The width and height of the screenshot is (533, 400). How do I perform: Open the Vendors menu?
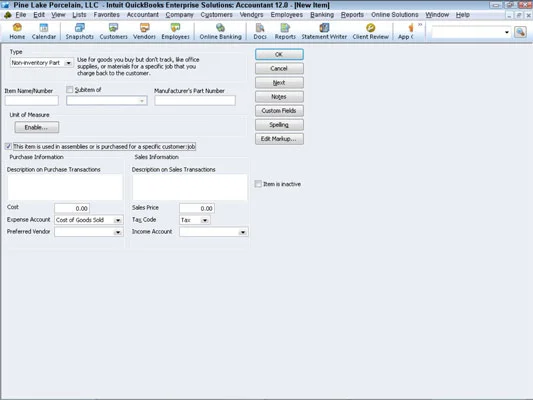[251, 15]
